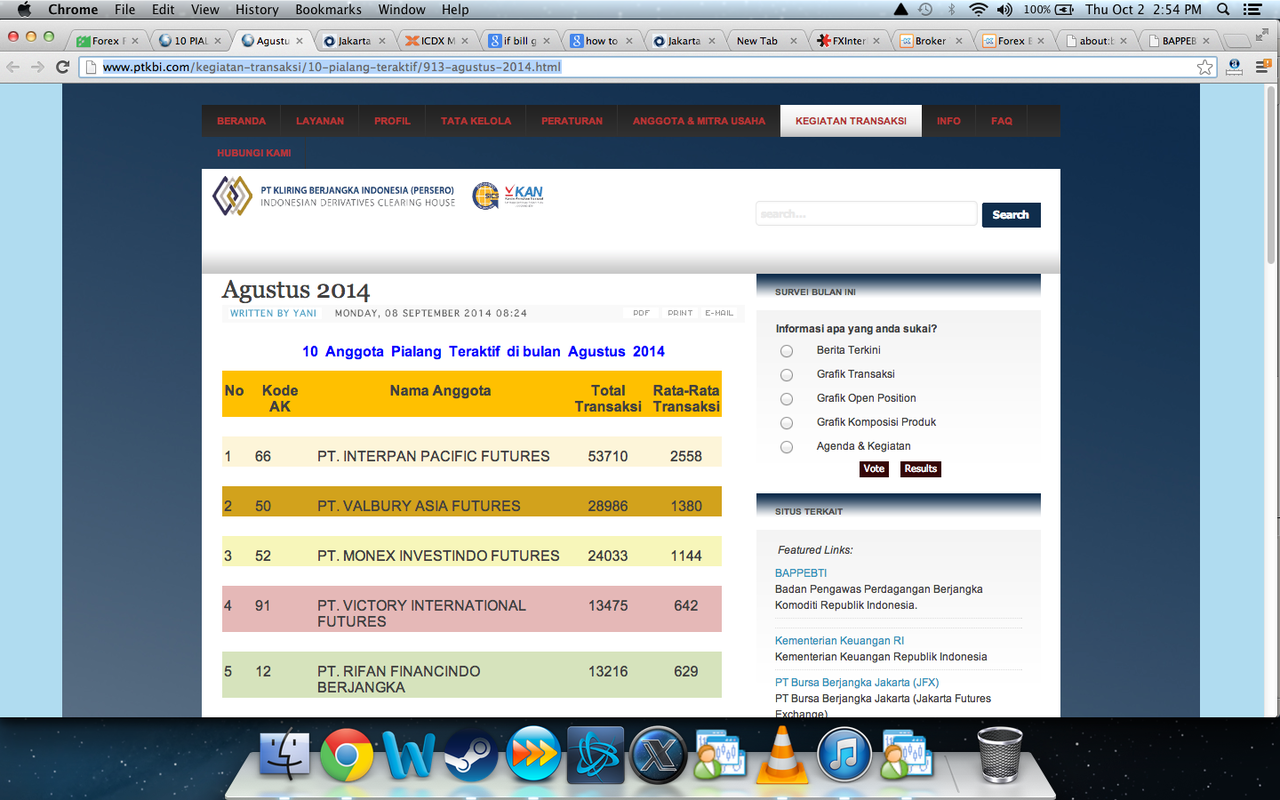Click the forward navigation arrow
The width and height of the screenshot is (1280, 800).
pos(39,67)
